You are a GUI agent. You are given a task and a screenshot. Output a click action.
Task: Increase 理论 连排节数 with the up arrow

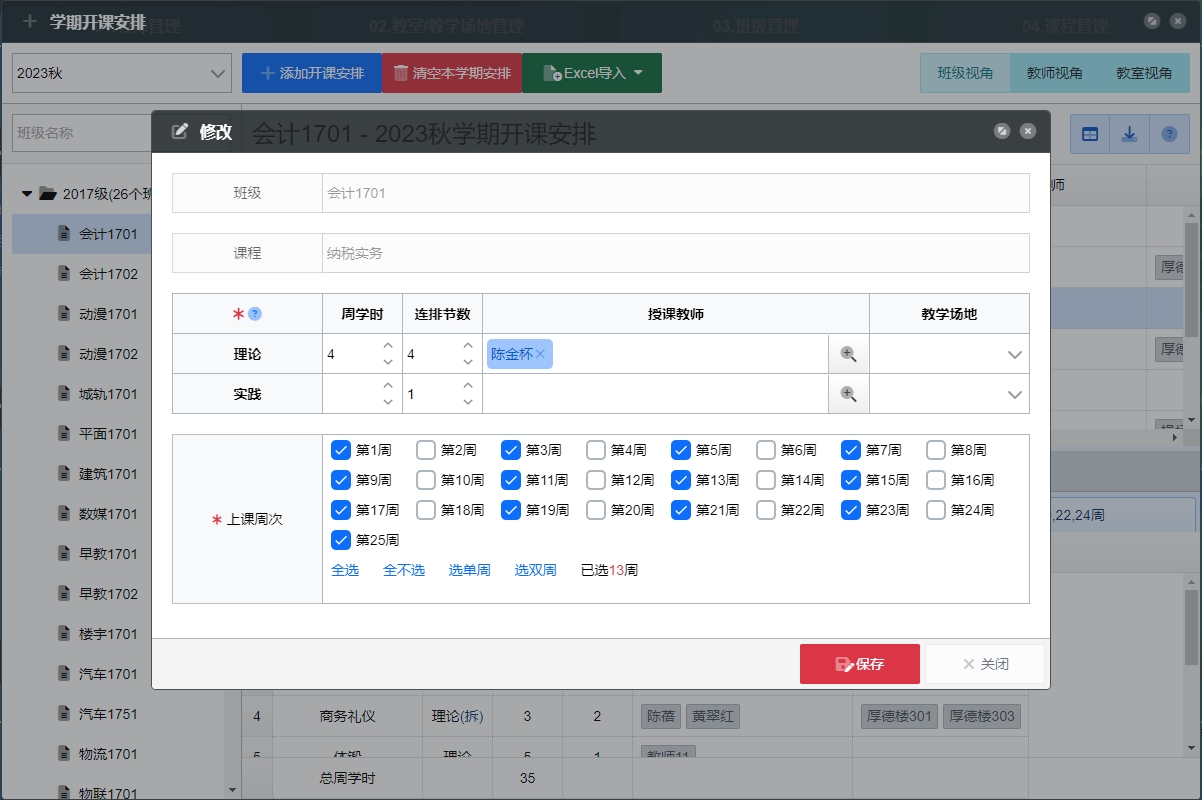[x=469, y=346]
